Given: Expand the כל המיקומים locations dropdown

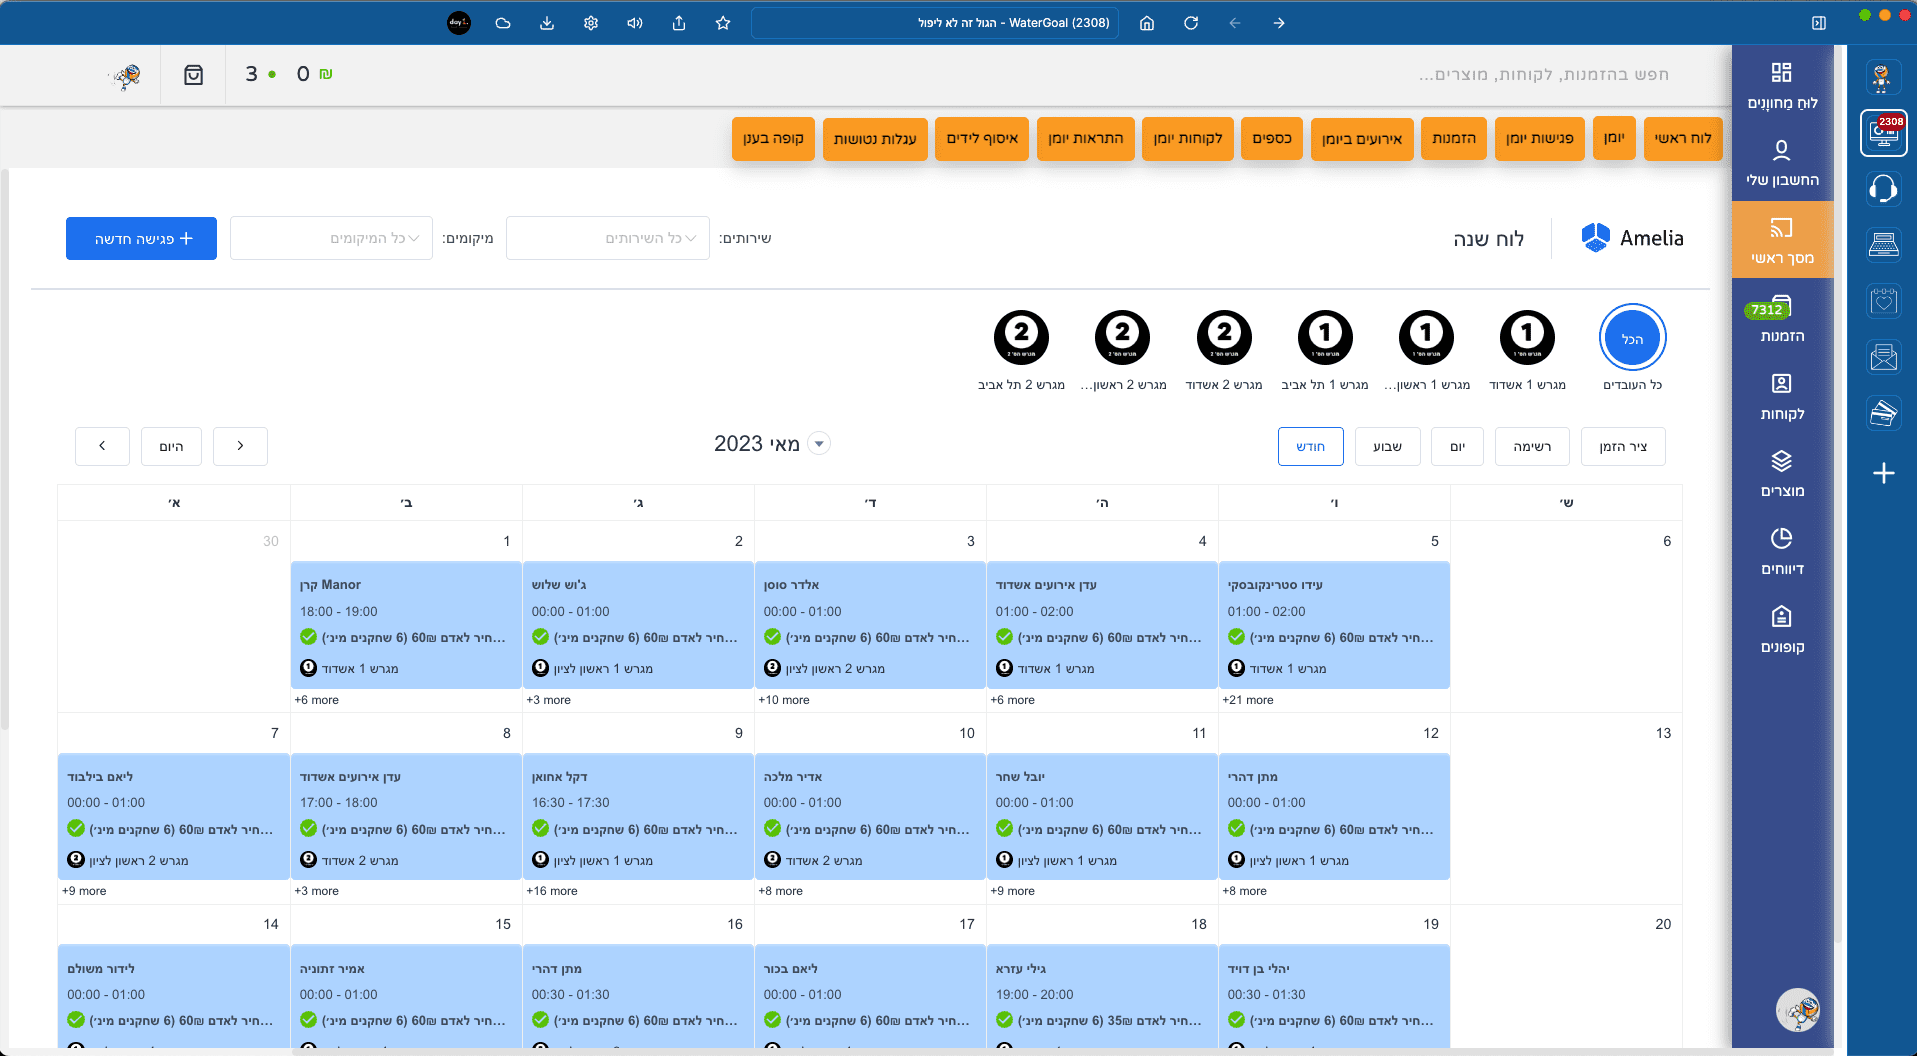Looking at the screenshot, I should [332, 238].
